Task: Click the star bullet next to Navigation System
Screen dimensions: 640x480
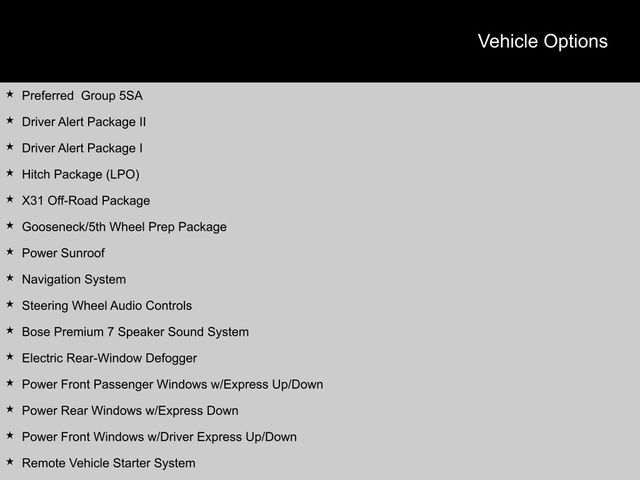Action: pos(10,278)
